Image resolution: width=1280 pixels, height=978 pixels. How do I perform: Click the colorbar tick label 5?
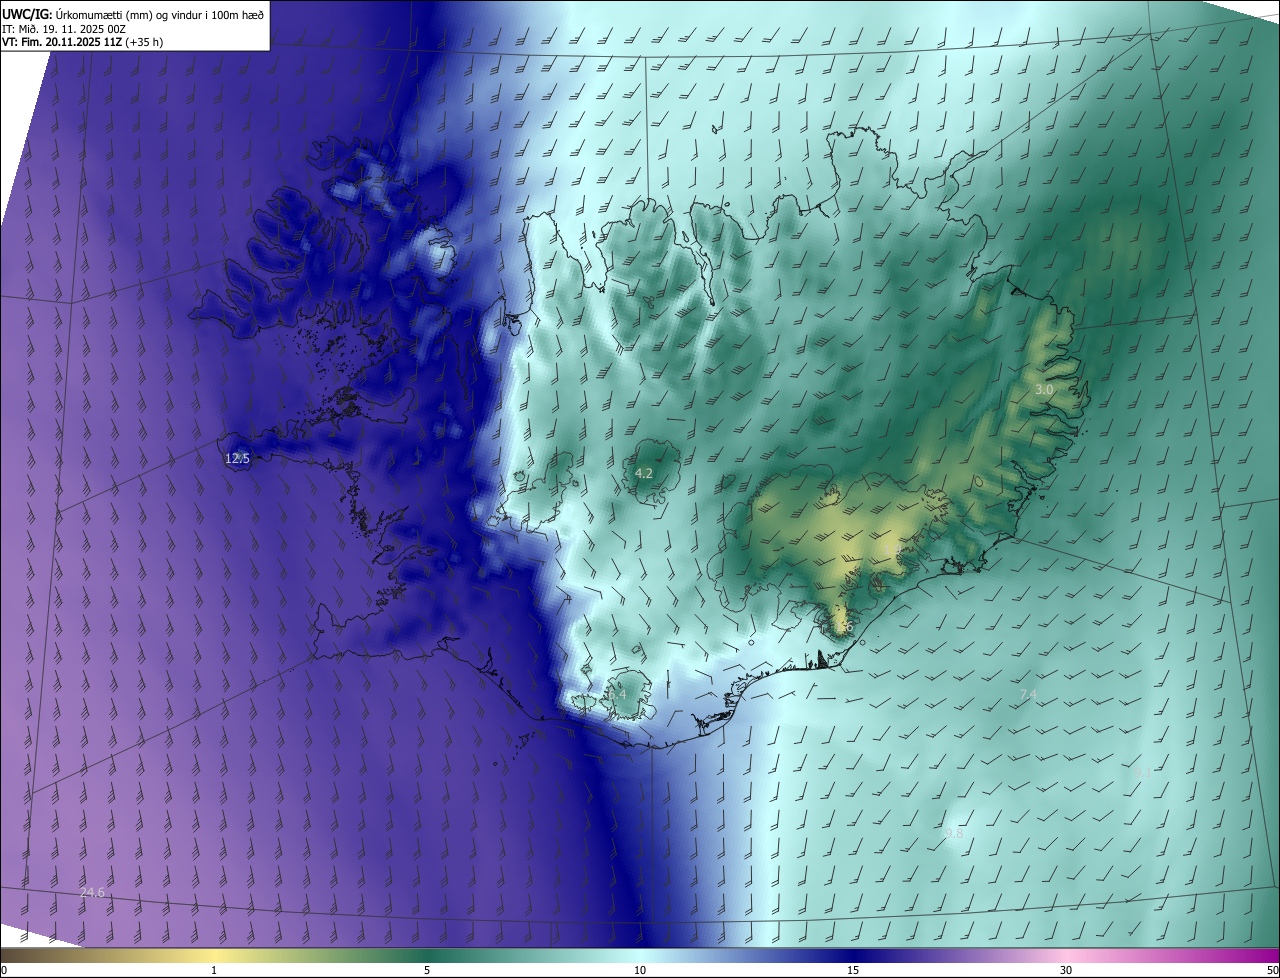427,970
